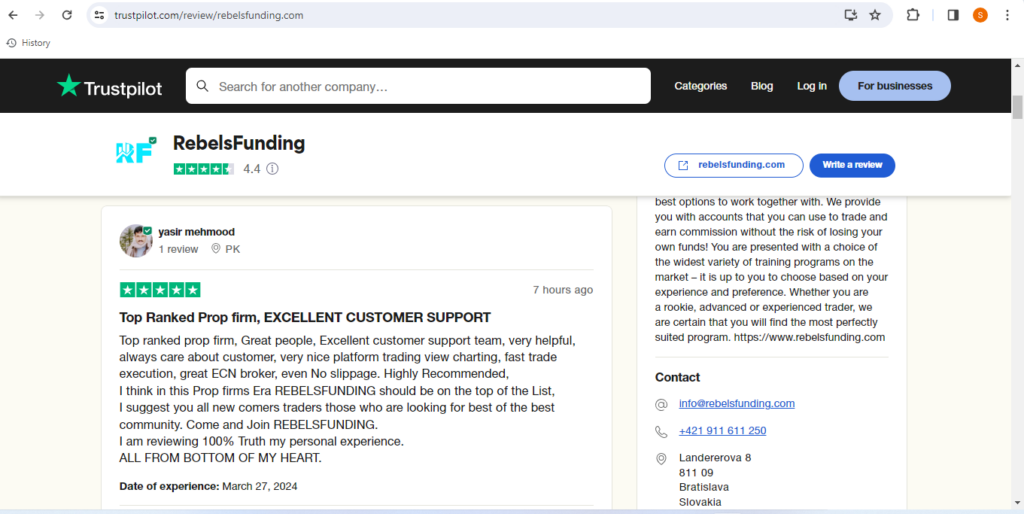Open the Blog menu item

[x=761, y=86]
